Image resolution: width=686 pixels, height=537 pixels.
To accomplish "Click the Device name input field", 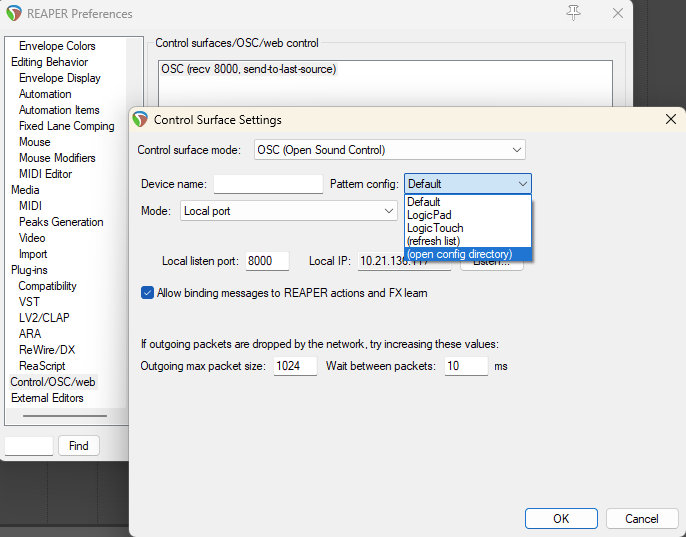I will pyautogui.click(x=268, y=184).
